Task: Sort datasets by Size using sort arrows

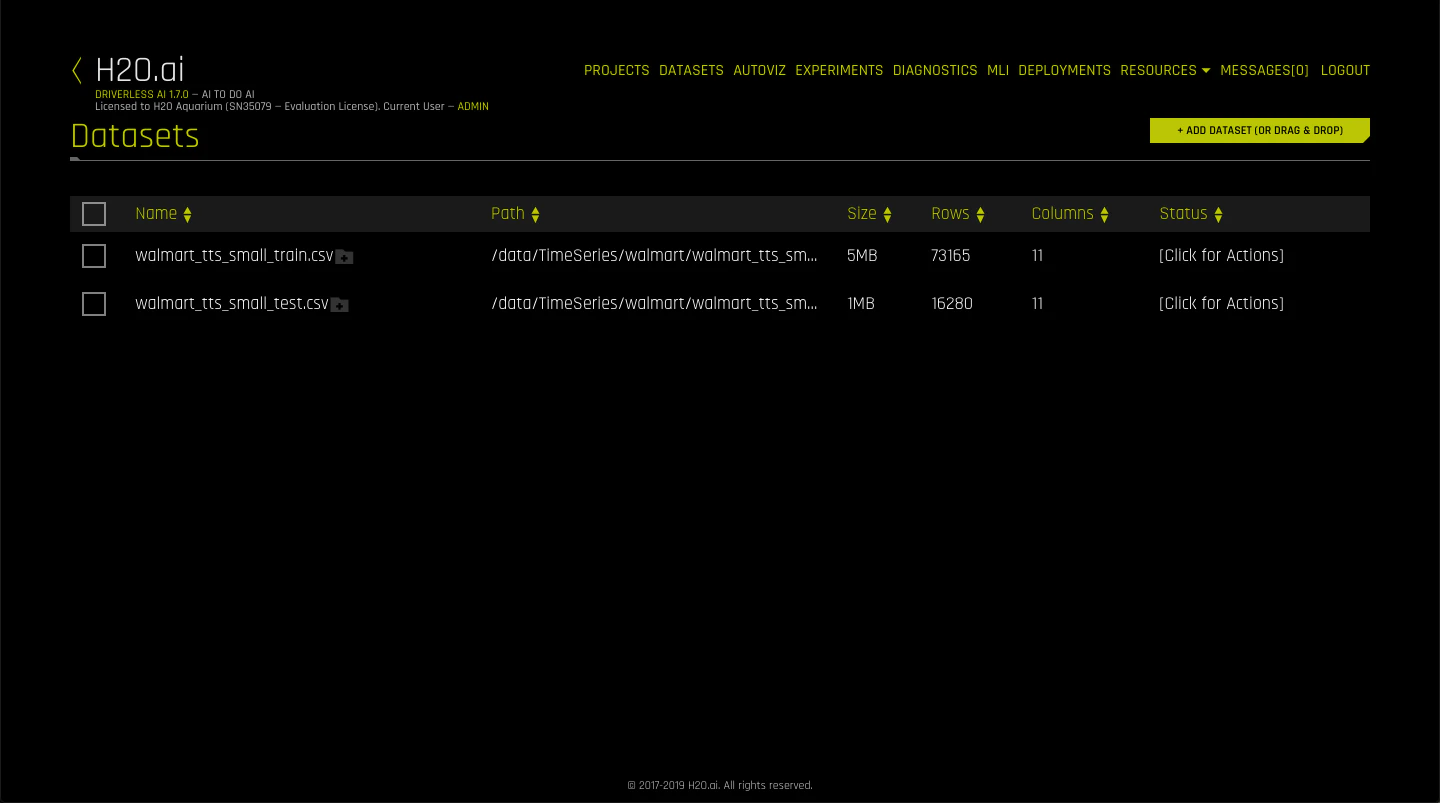Action: pos(887,214)
